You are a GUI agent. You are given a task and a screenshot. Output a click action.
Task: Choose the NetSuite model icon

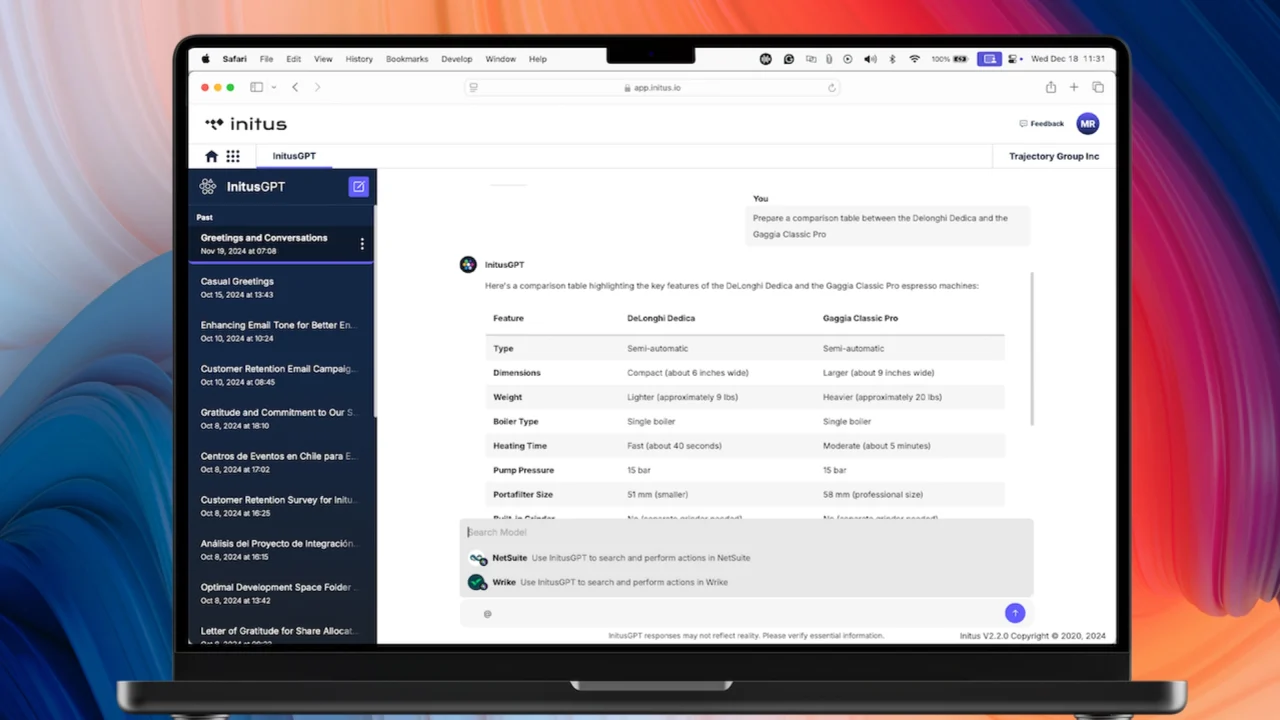pos(478,558)
